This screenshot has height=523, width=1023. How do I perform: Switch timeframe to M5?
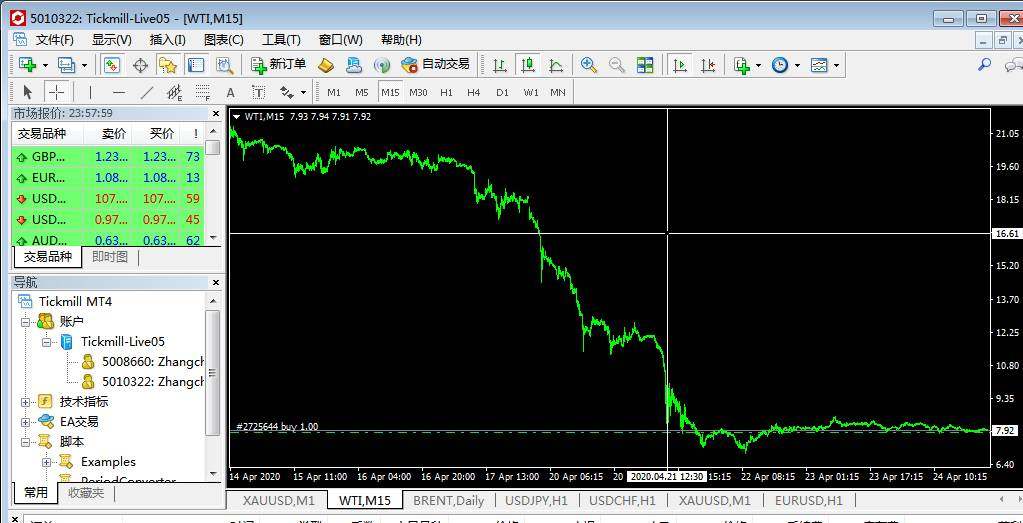tap(361, 93)
